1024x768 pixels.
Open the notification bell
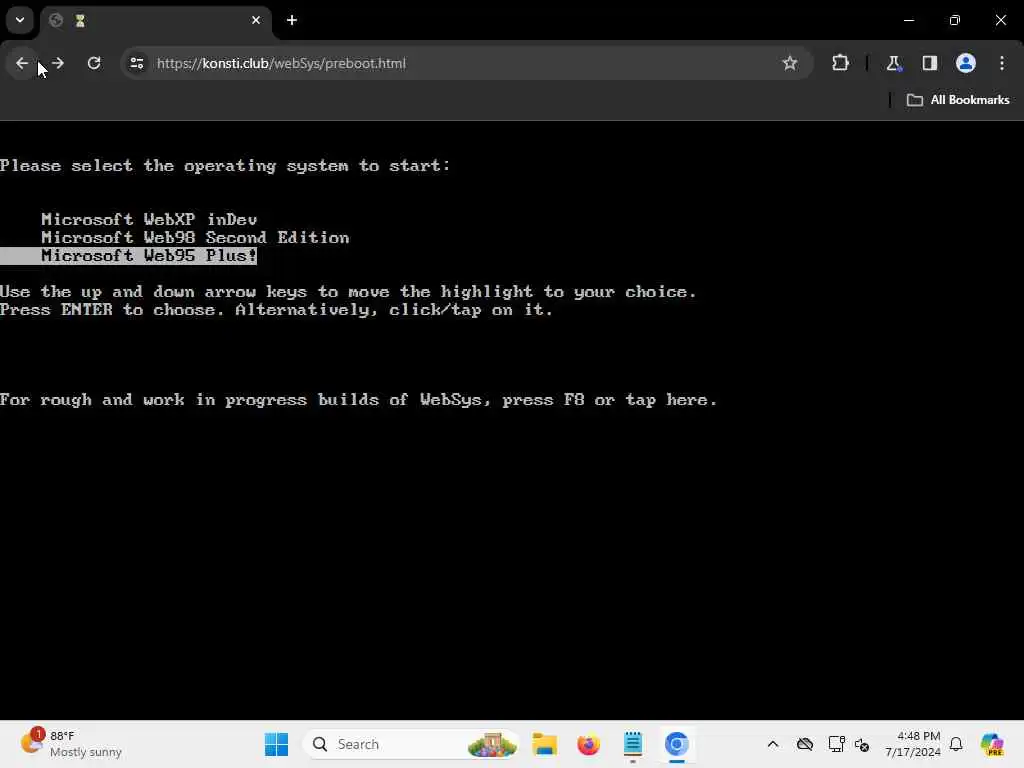pos(956,744)
